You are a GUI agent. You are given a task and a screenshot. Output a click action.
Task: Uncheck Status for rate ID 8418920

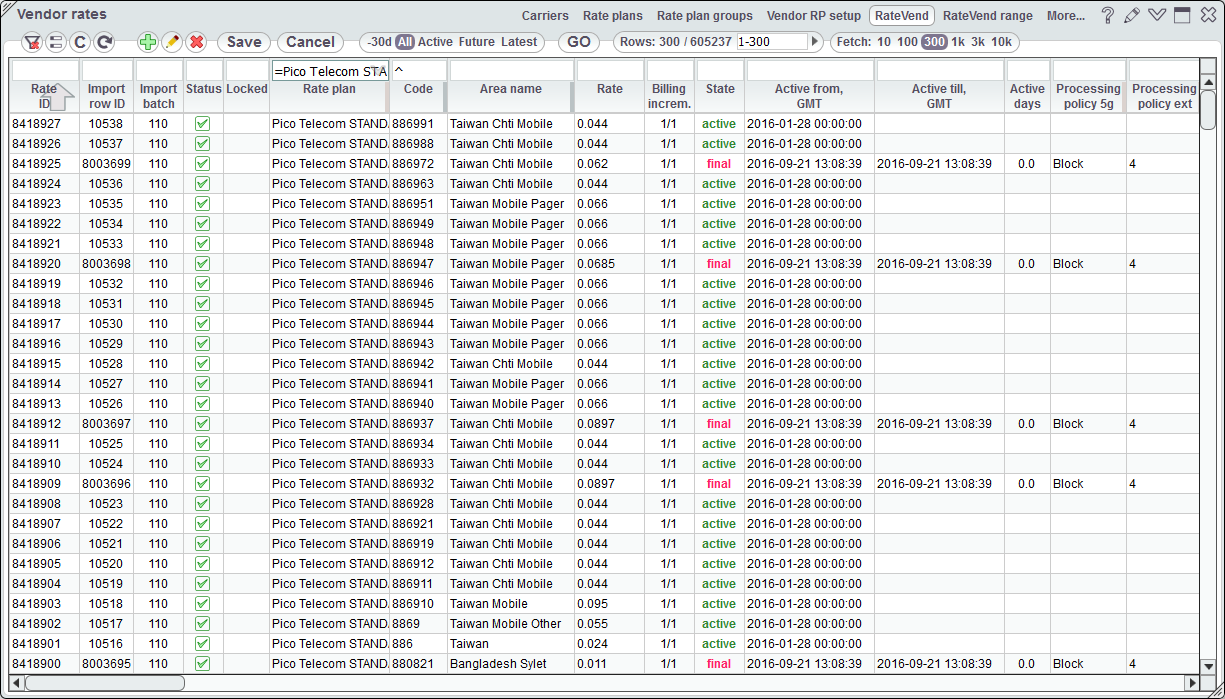coord(203,263)
